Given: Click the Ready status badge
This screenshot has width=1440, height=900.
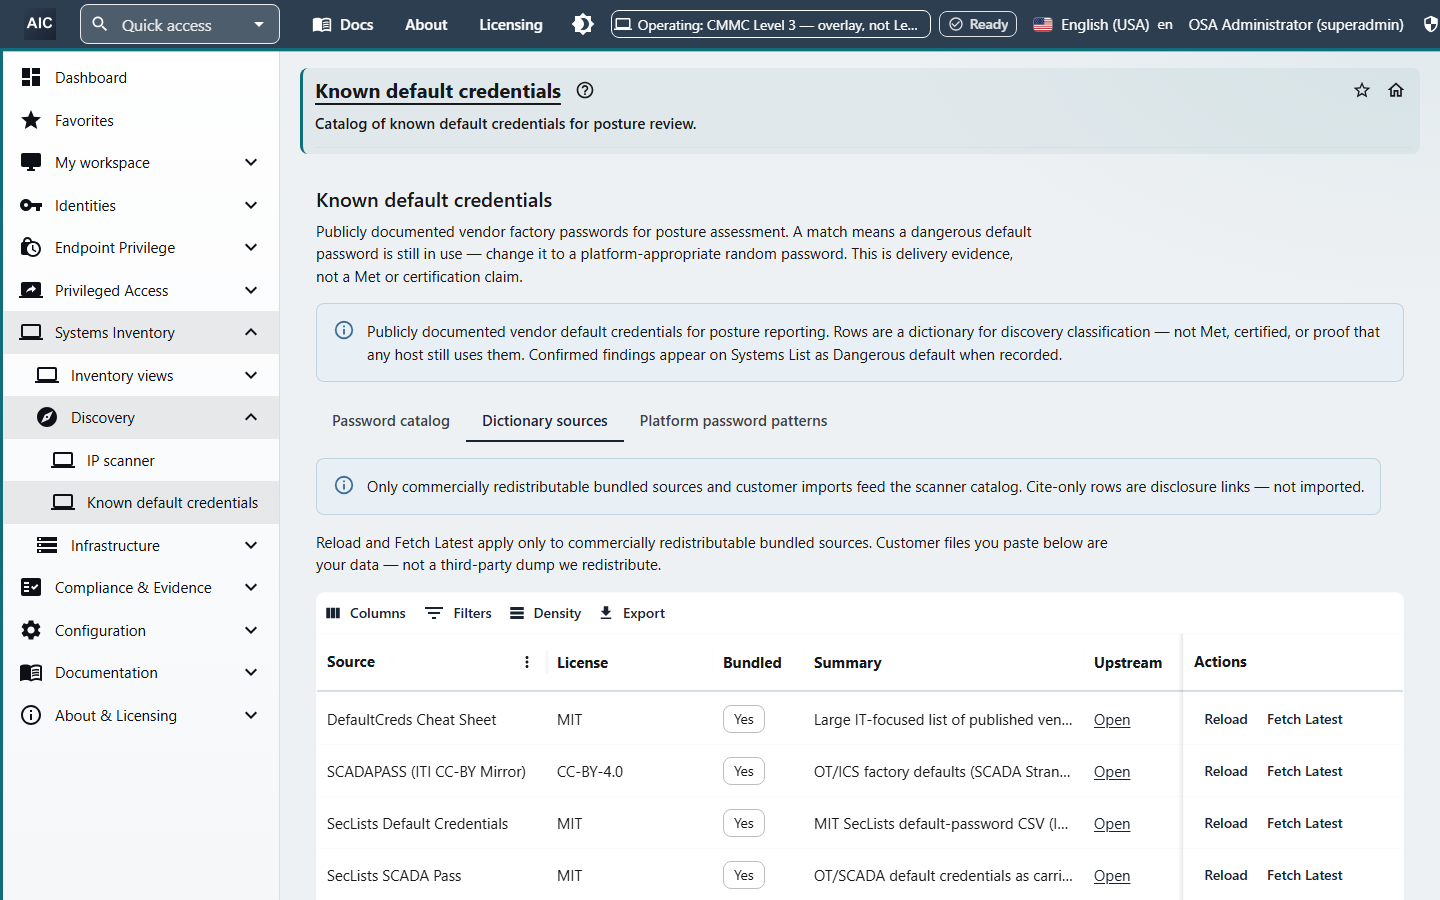Looking at the screenshot, I should point(978,24).
